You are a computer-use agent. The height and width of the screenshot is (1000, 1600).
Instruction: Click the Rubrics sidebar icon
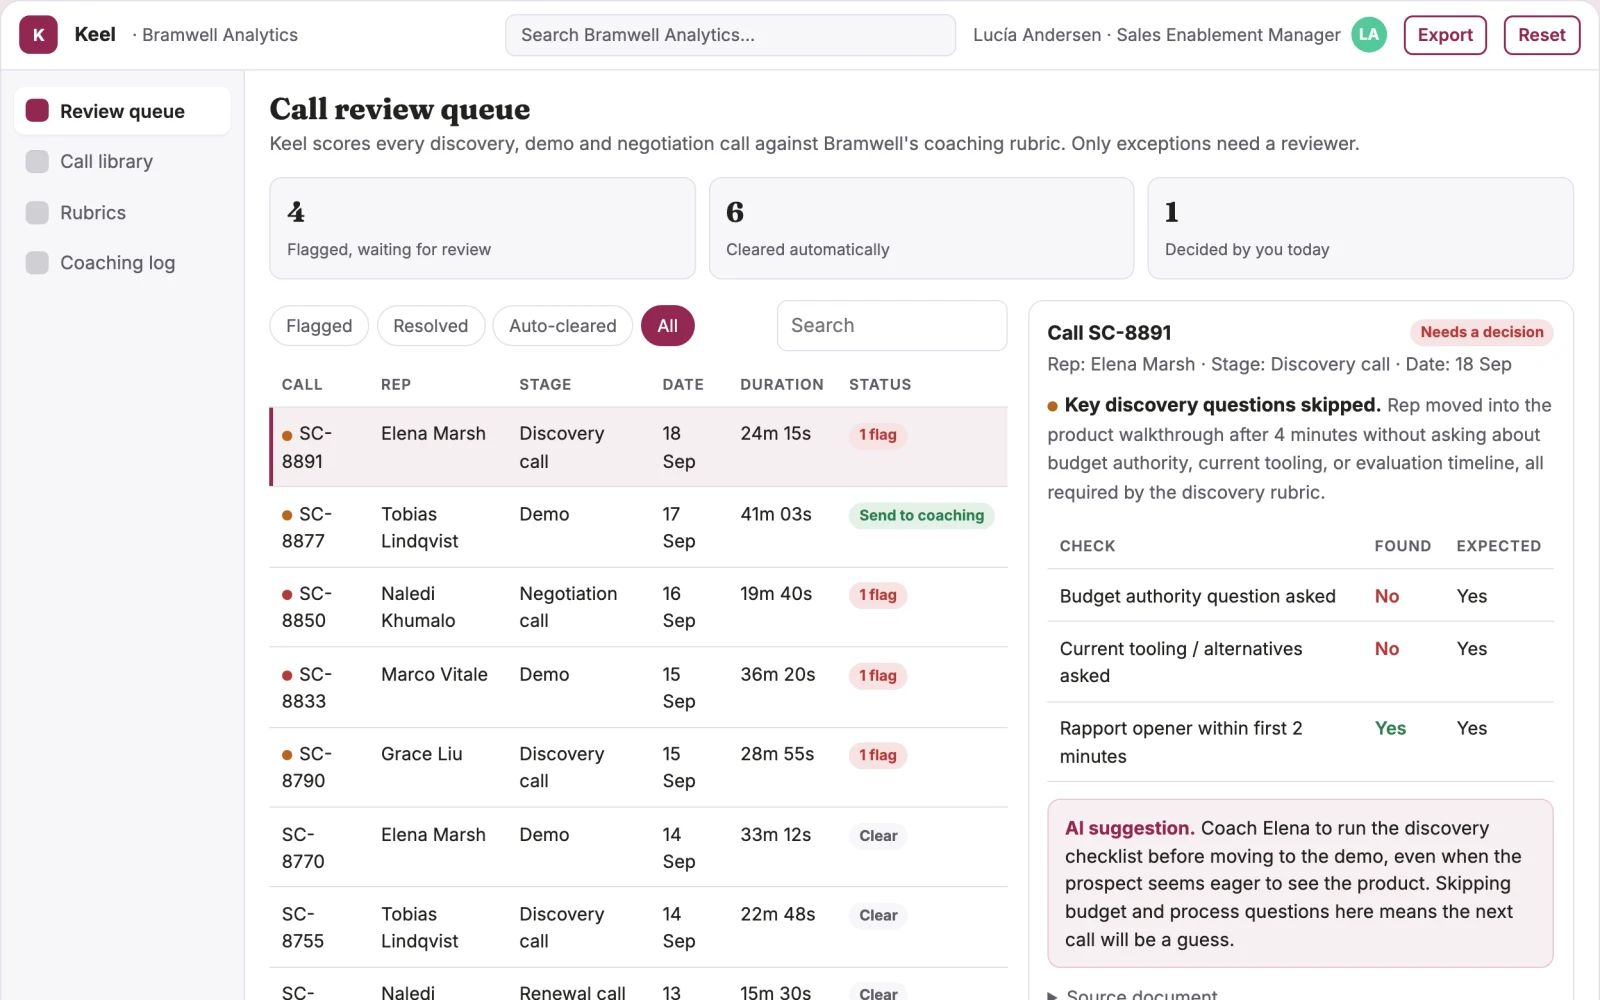[37, 212]
